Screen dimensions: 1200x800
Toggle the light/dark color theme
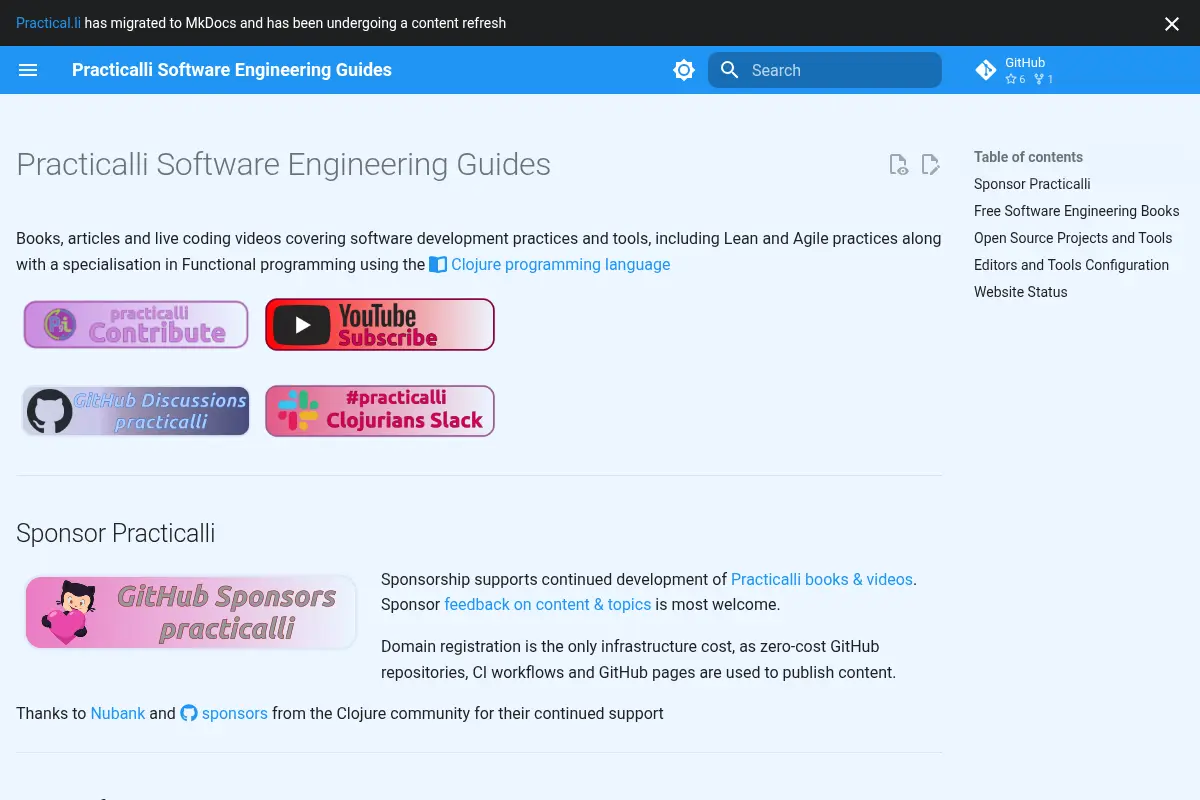click(x=684, y=70)
